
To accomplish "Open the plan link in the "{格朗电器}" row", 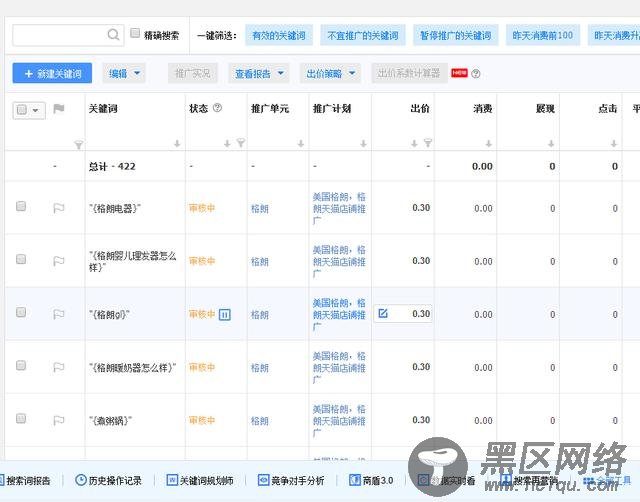I will point(339,209).
